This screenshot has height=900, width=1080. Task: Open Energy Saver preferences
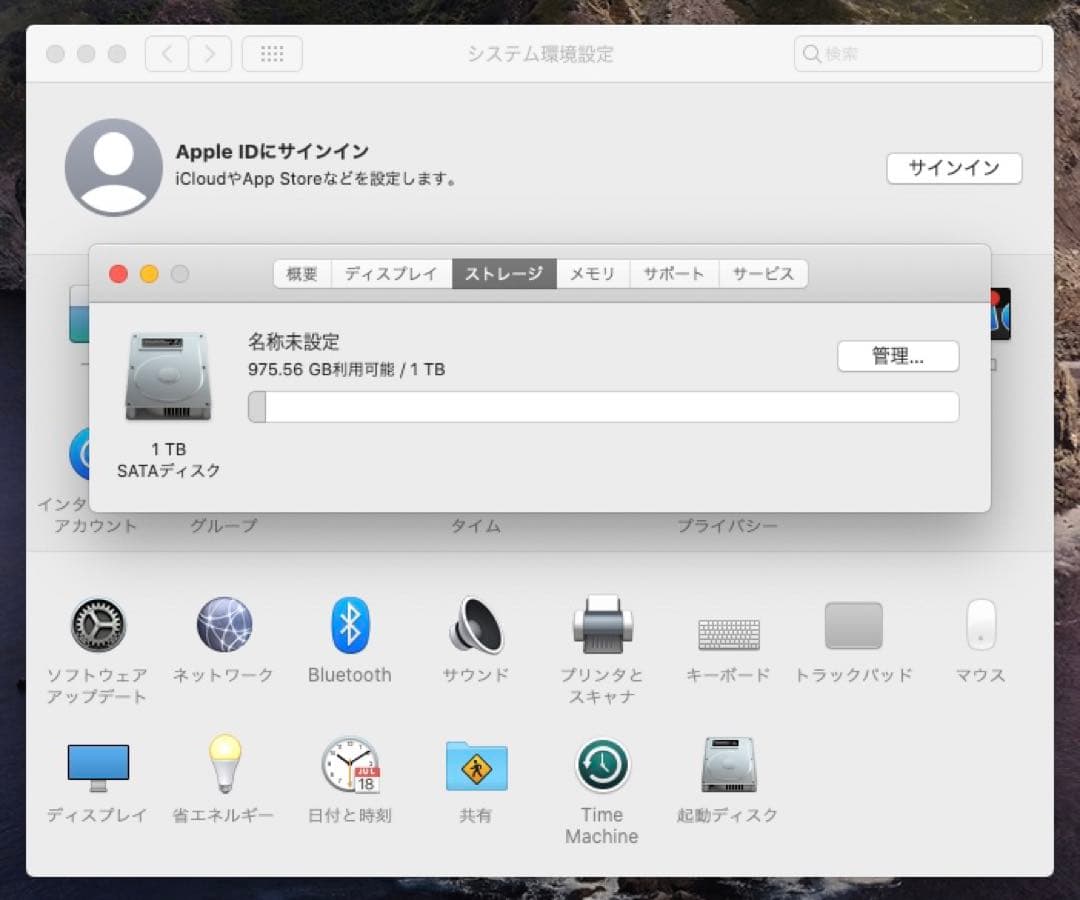222,765
